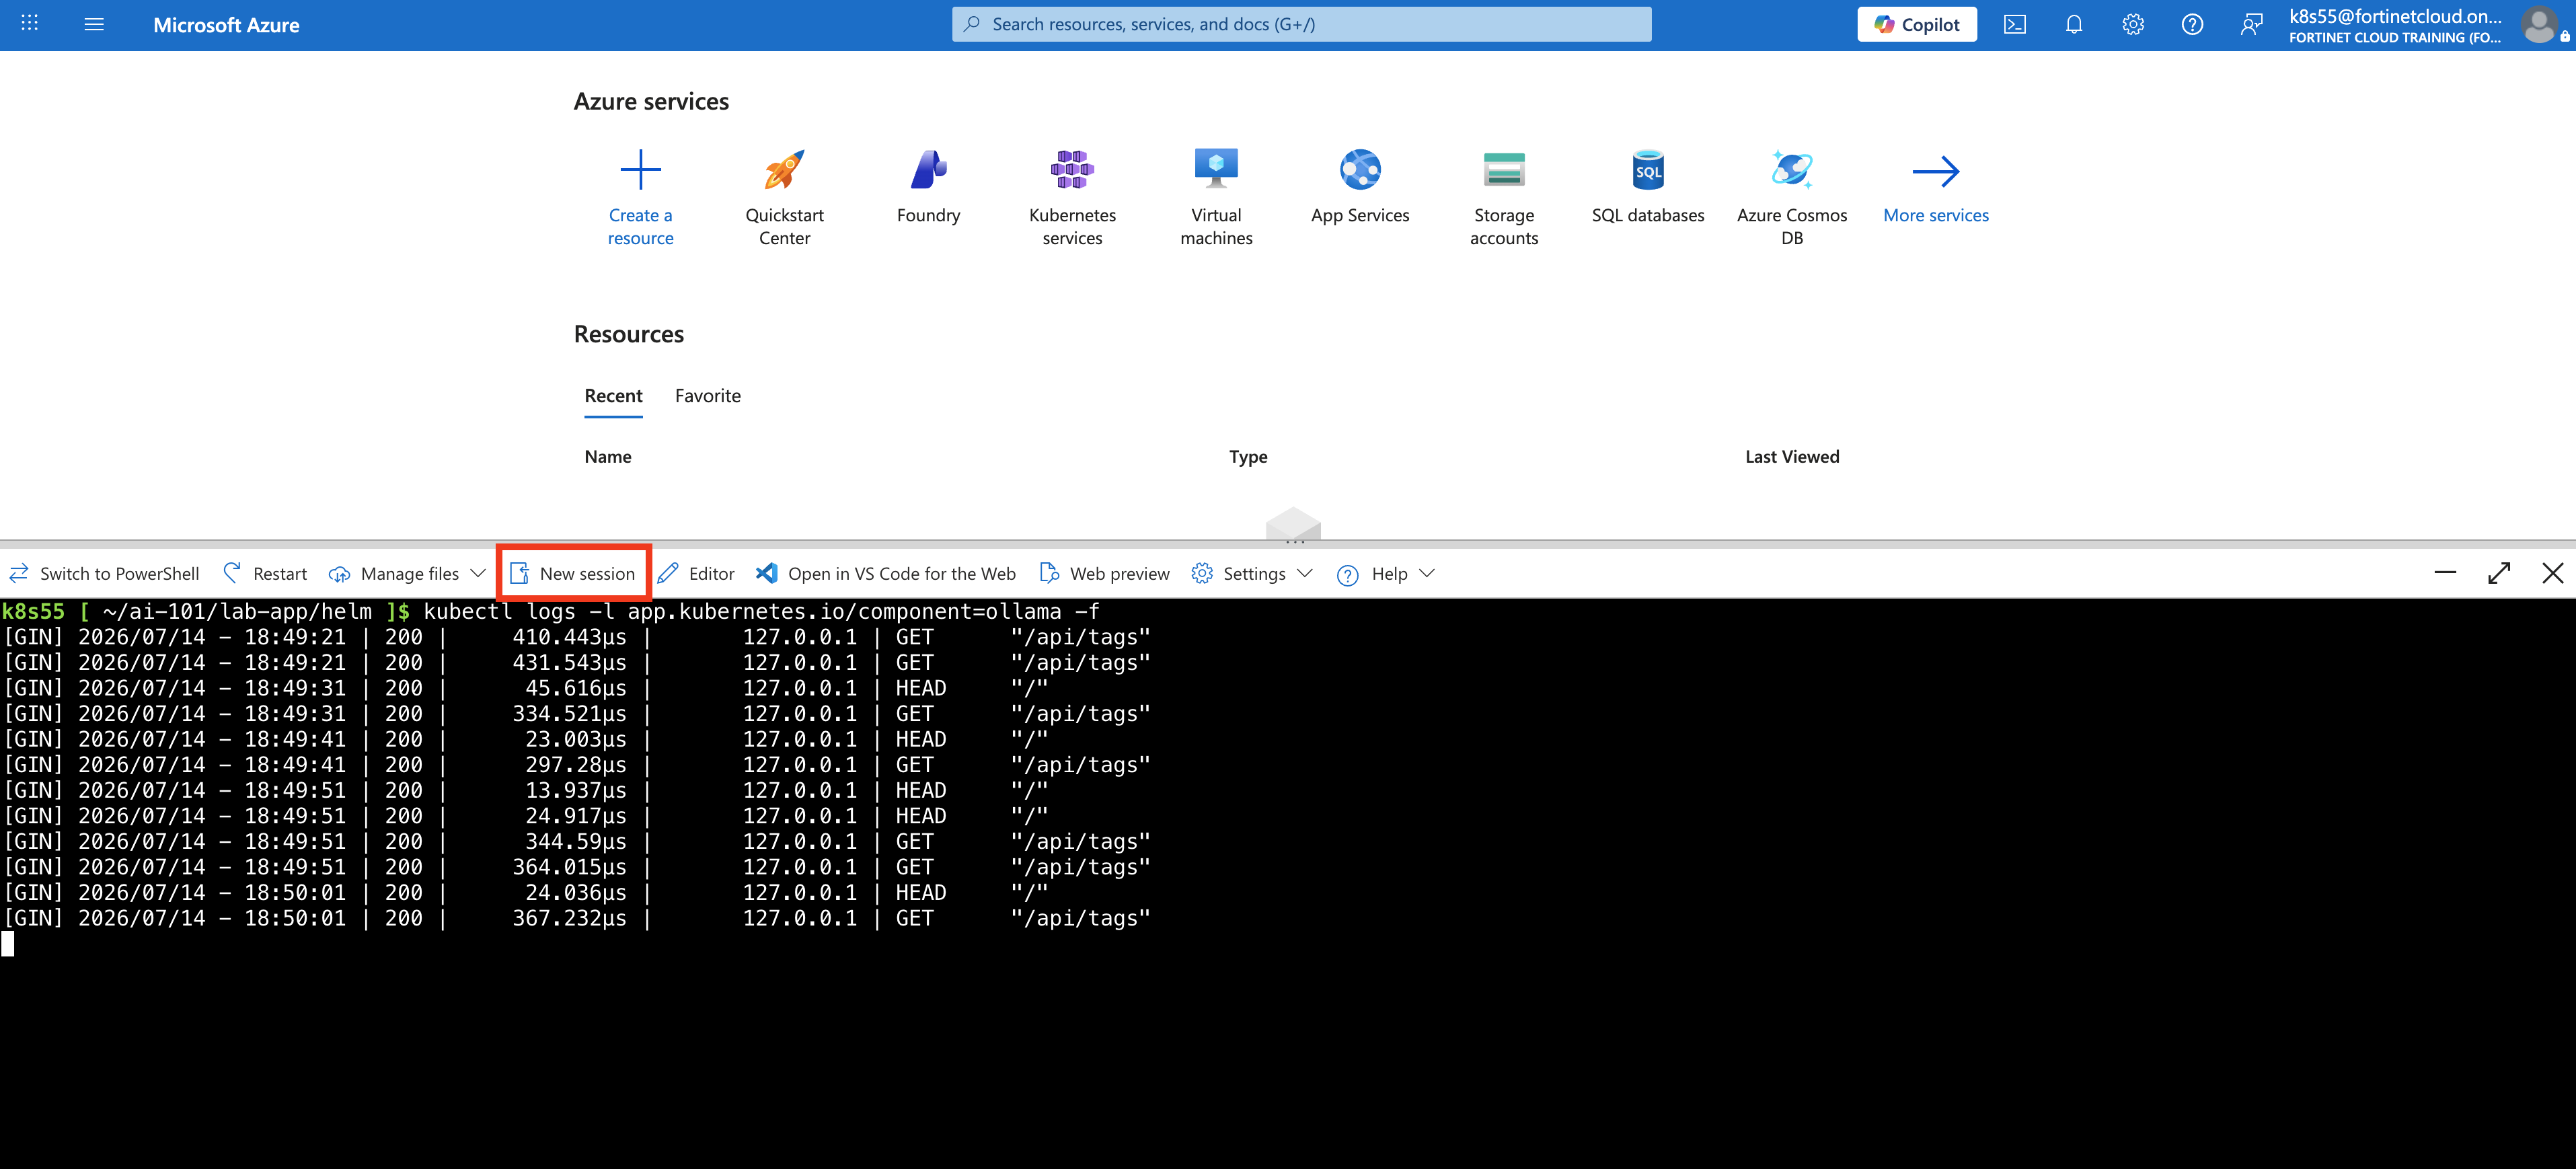
Task: Open the account avatar menu
Action: pyautogui.click(x=2538, y=25)
